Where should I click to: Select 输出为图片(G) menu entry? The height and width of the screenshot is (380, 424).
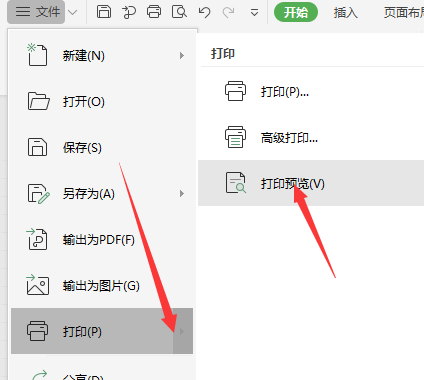(x=102, y=286)
